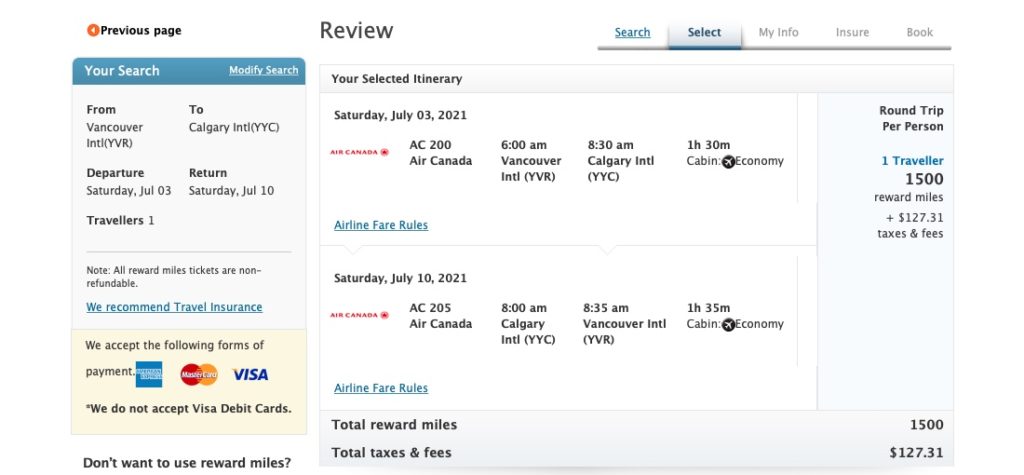The image size is (1024, 475).
Task: Click the Air Canada logo for flight AC 200
Action: [x=359, y=152]
